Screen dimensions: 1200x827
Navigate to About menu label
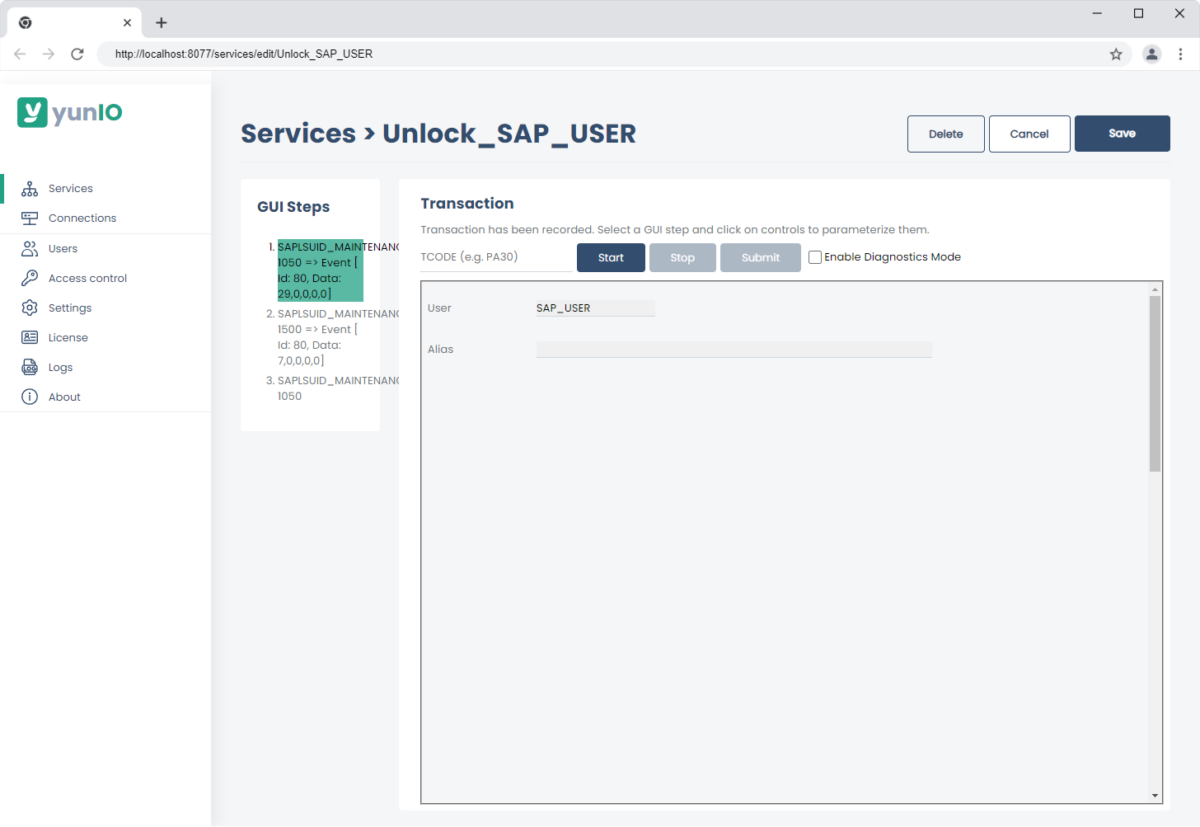pyautogui.click(x=65, y=397)
